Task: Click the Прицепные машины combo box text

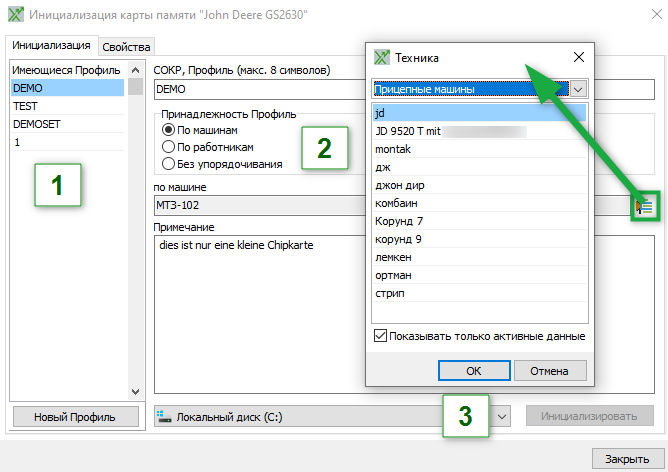Action: click(424, 89)
